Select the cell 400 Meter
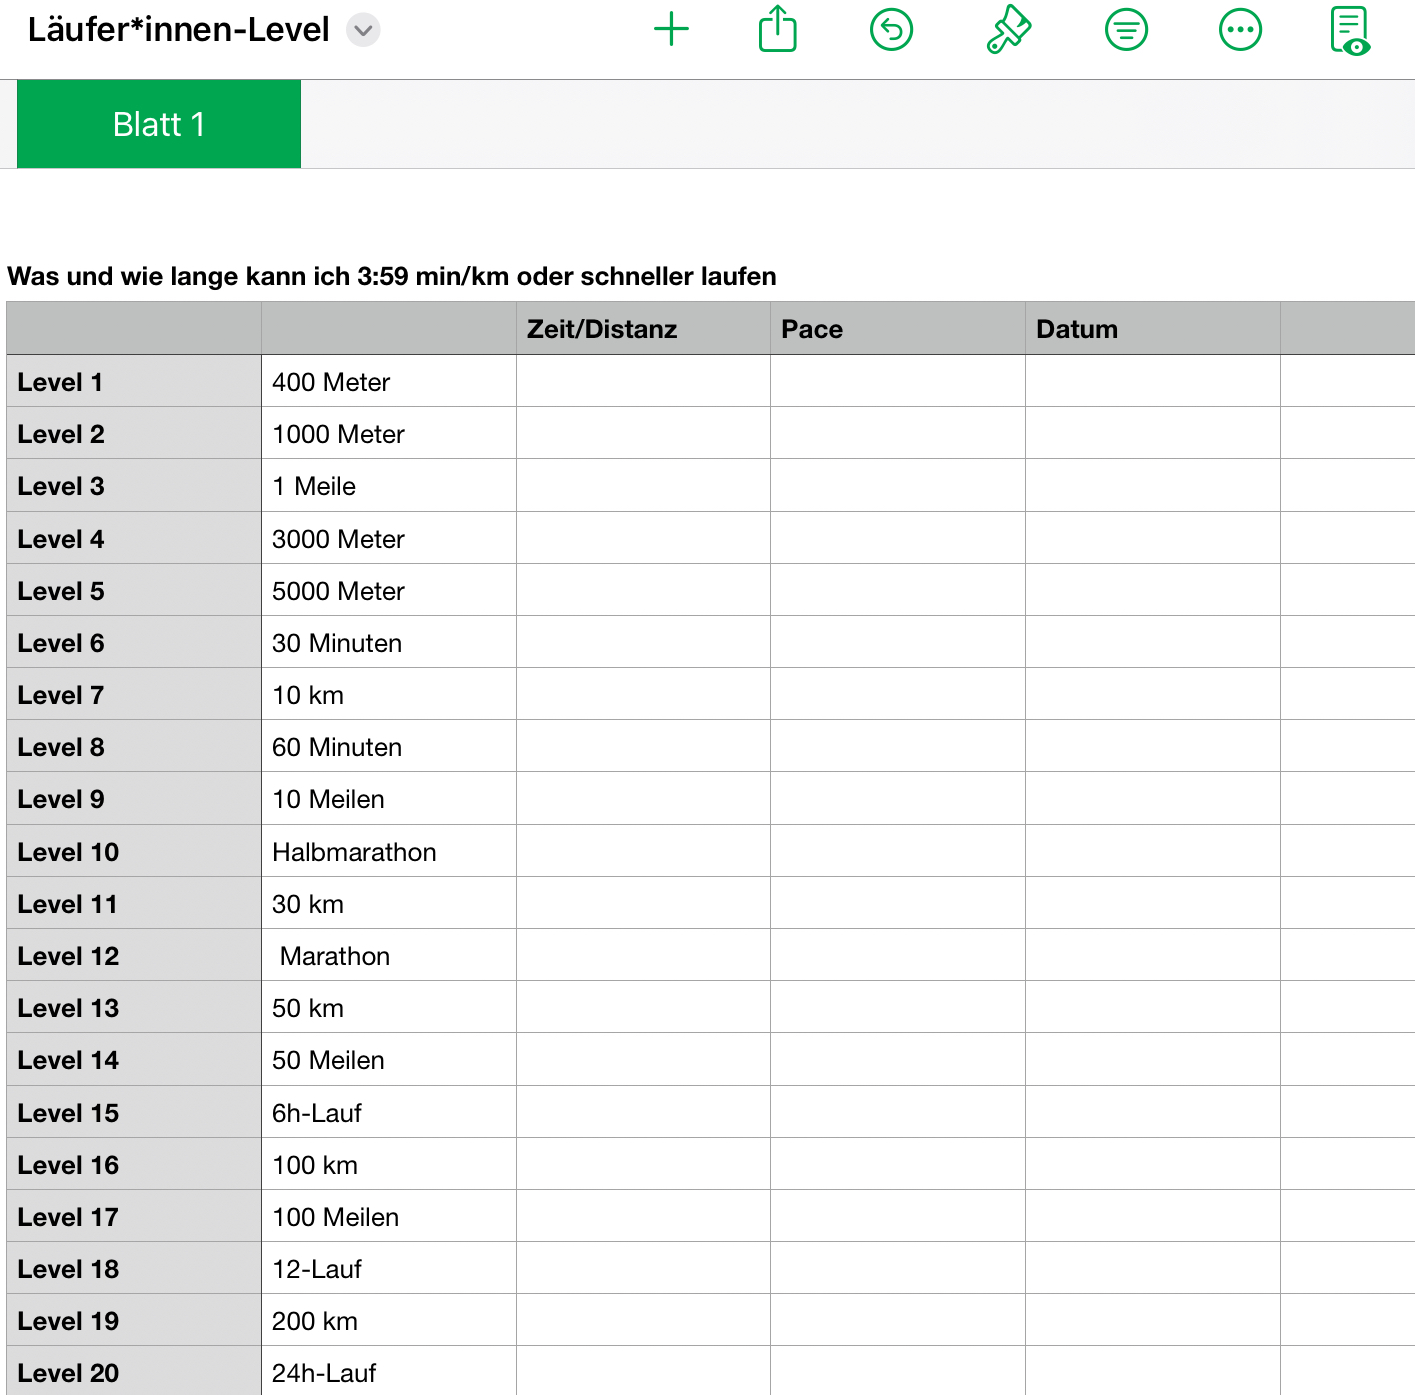1415x1395 pixels. [389, 381]
